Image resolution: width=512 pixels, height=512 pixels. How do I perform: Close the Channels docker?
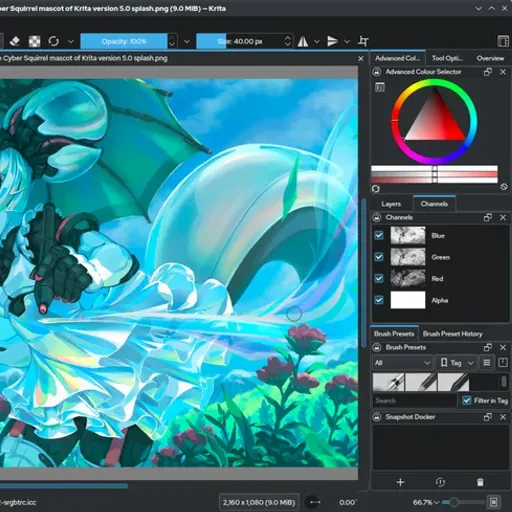tap(503, 217)
